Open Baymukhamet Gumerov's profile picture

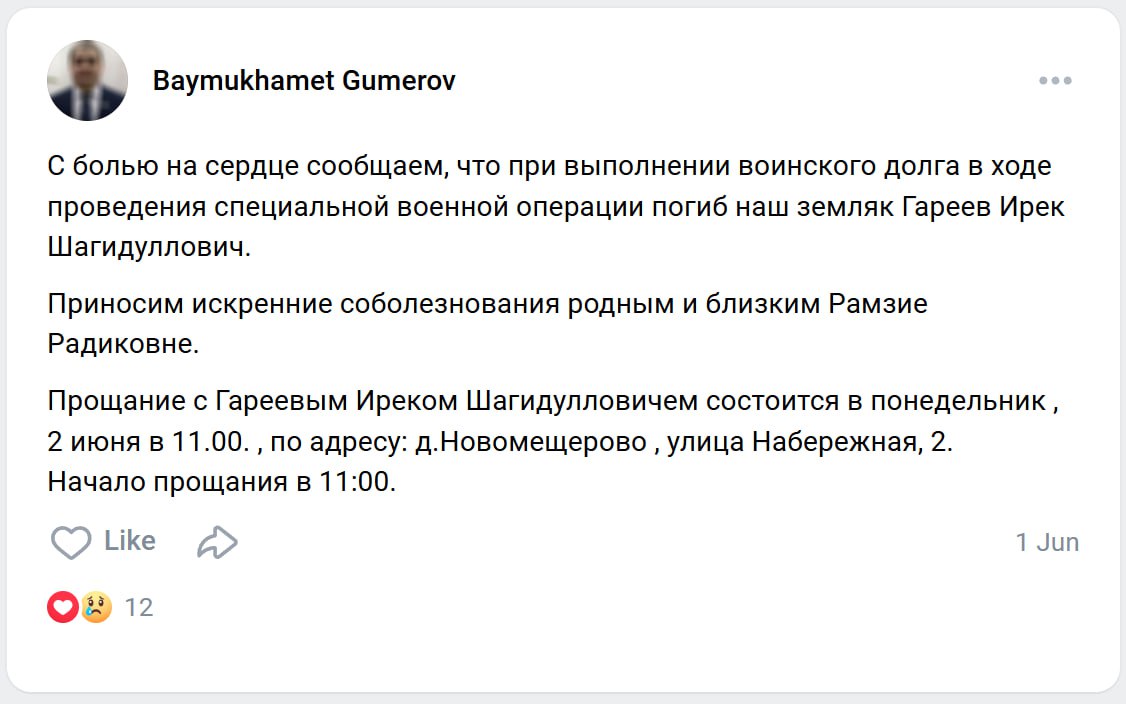click(87, 81)
